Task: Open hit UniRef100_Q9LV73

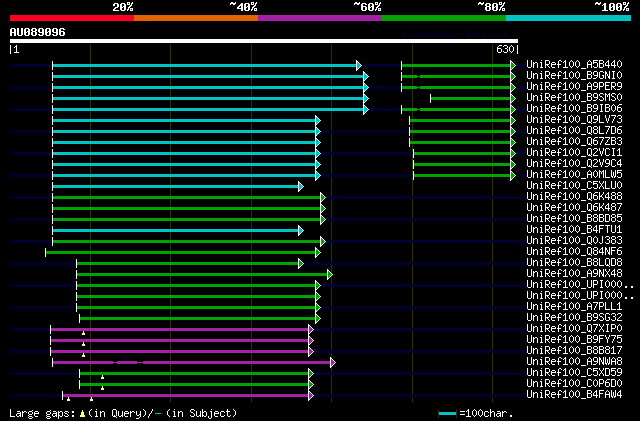Action: tap(574, 119)
